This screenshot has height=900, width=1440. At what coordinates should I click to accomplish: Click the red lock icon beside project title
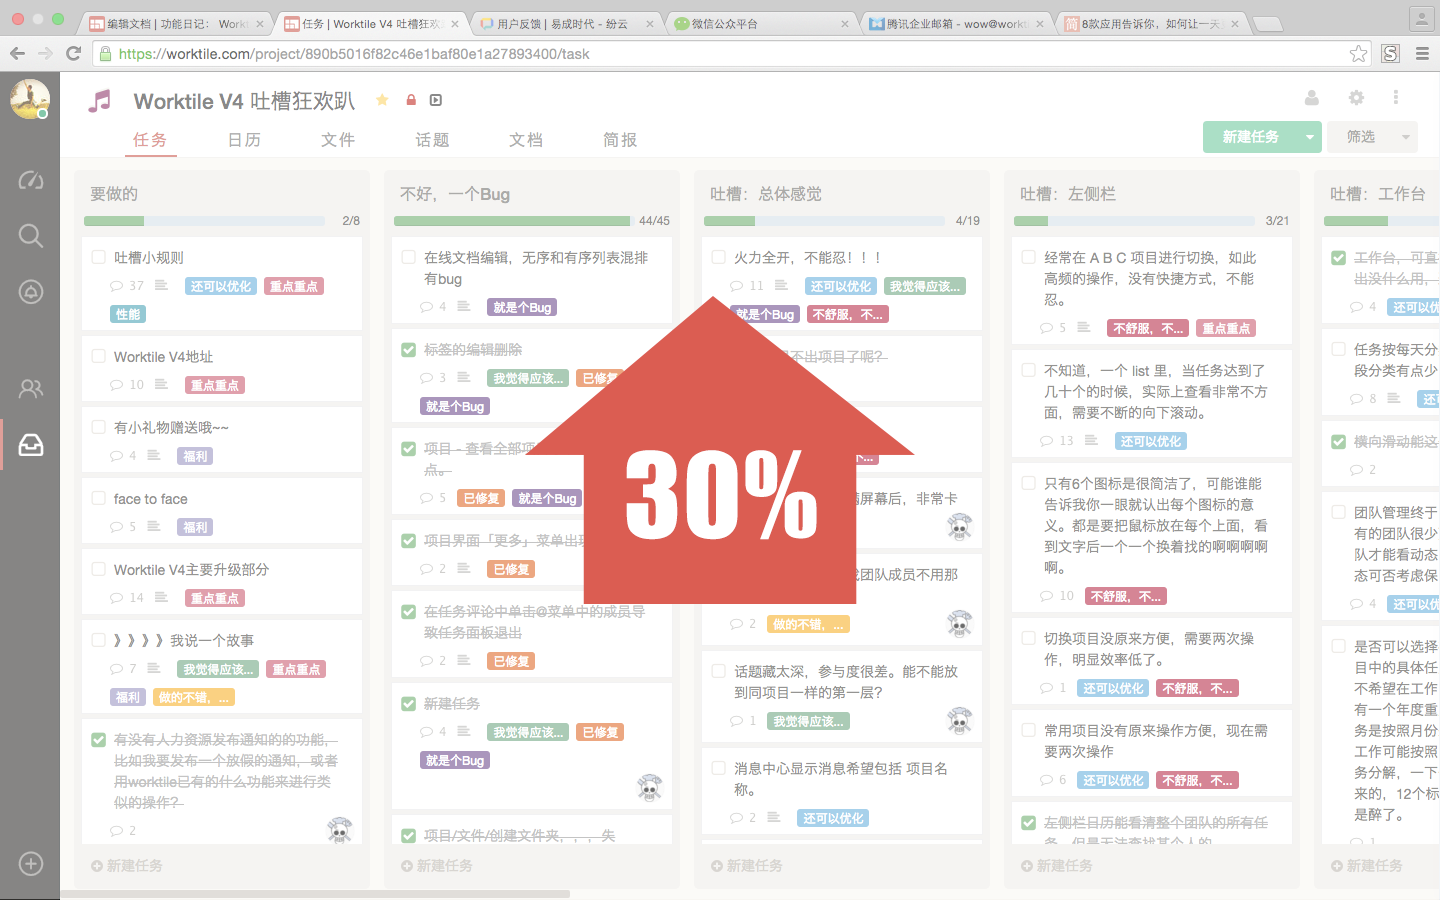(x=411, y=100)
